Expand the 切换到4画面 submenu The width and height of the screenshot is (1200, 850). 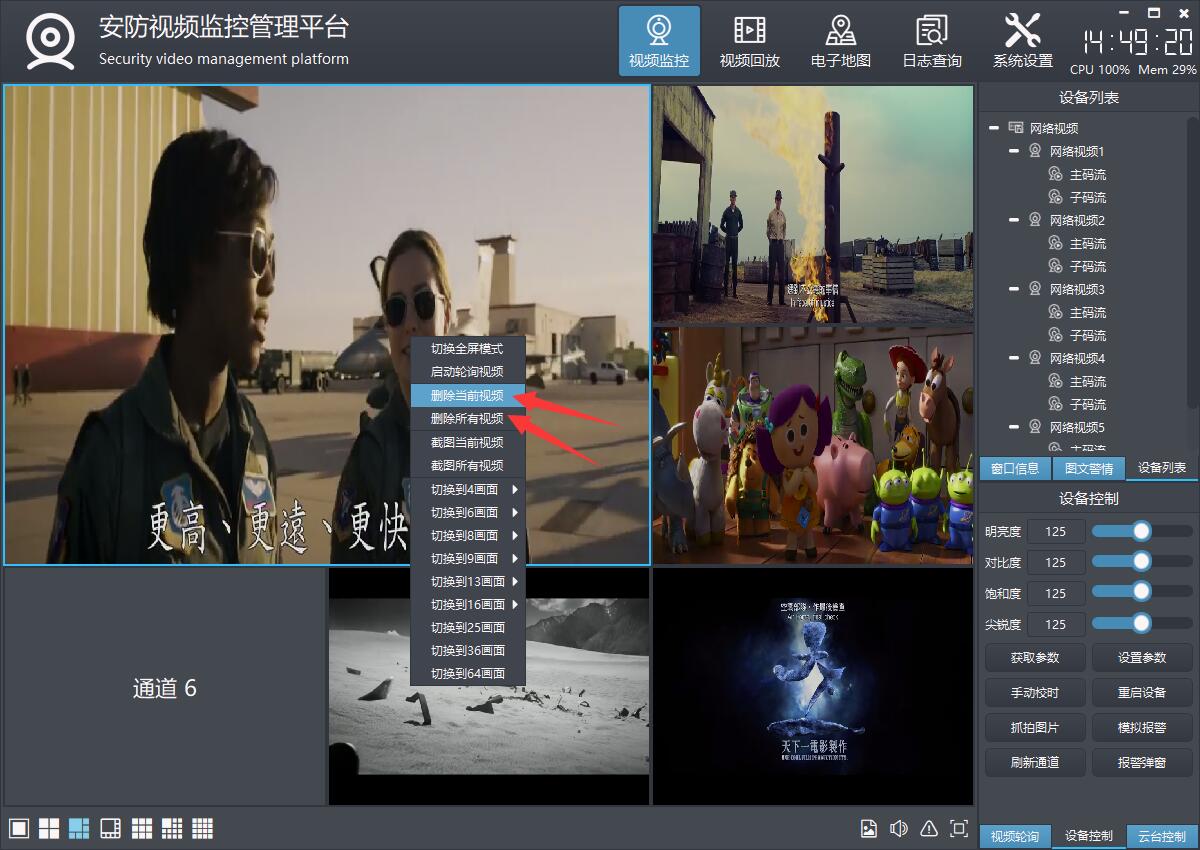coord(468,489)
